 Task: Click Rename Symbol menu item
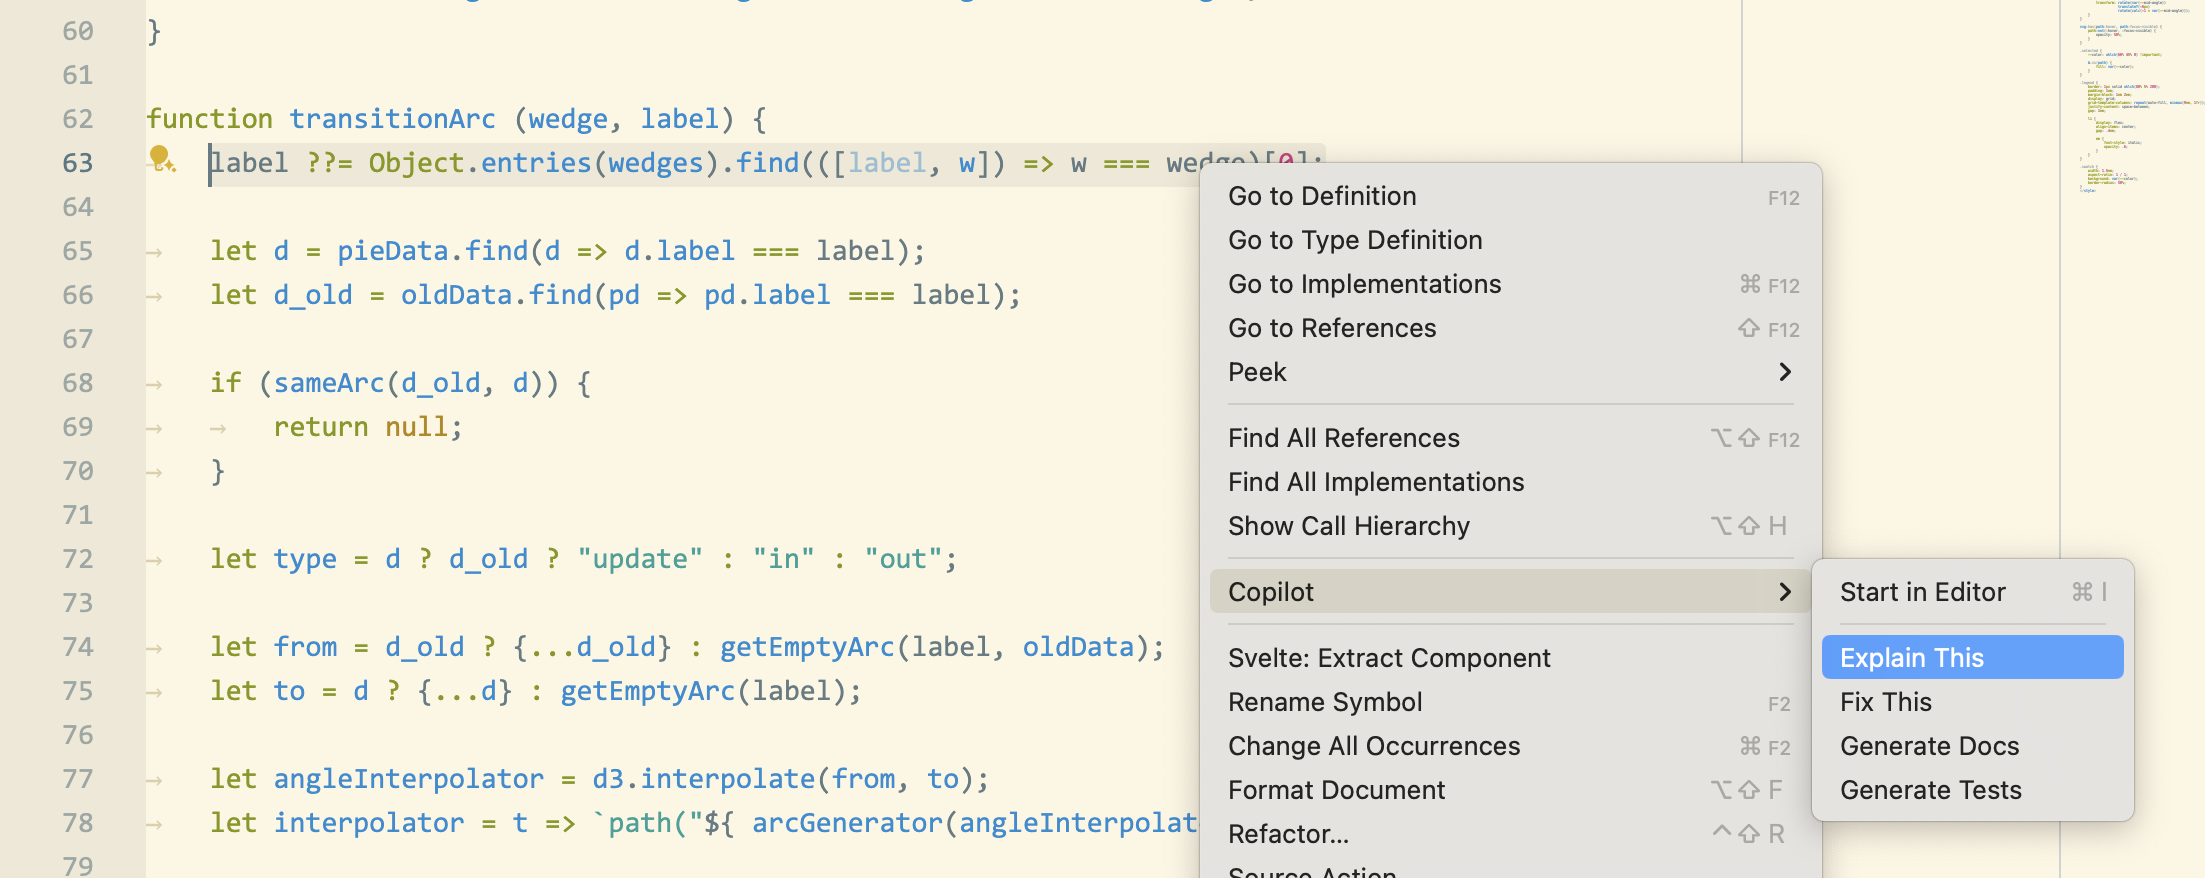1324,702
